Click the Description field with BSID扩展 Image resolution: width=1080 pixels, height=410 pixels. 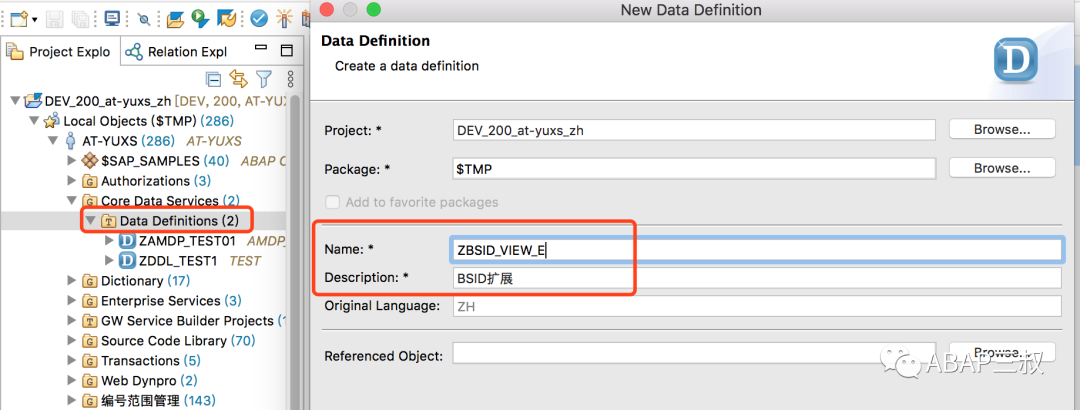[x=756, y=278]
